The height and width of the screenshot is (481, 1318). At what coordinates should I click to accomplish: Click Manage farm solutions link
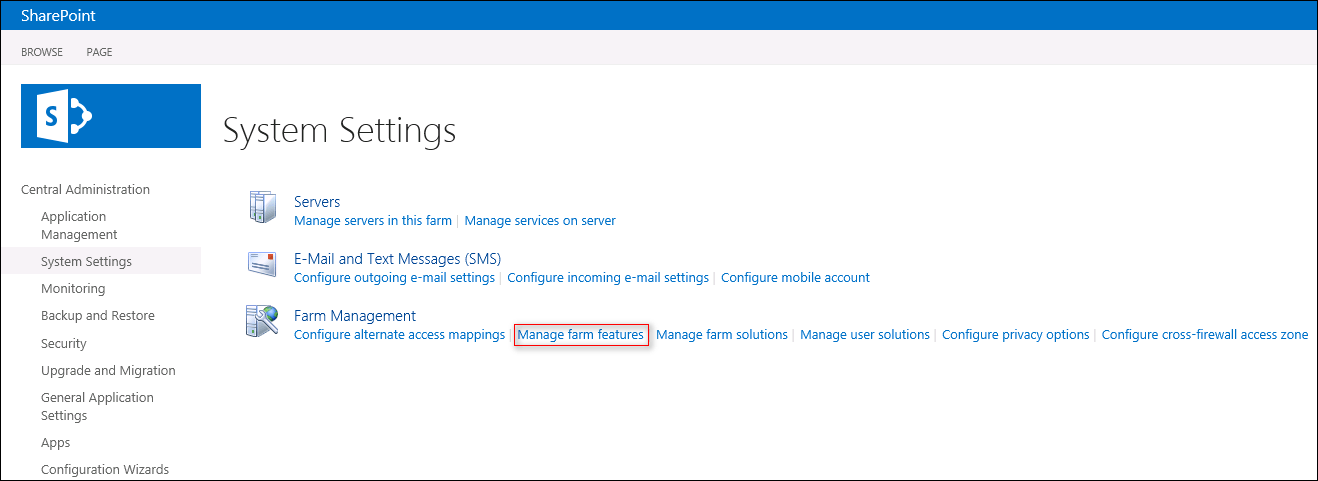[x=722, y=335]
